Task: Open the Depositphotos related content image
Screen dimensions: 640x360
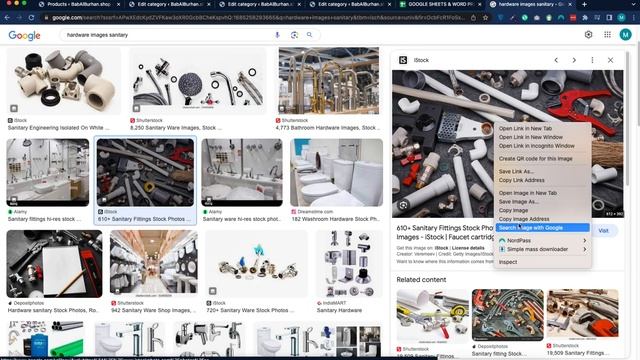Action: click(508, 315)
